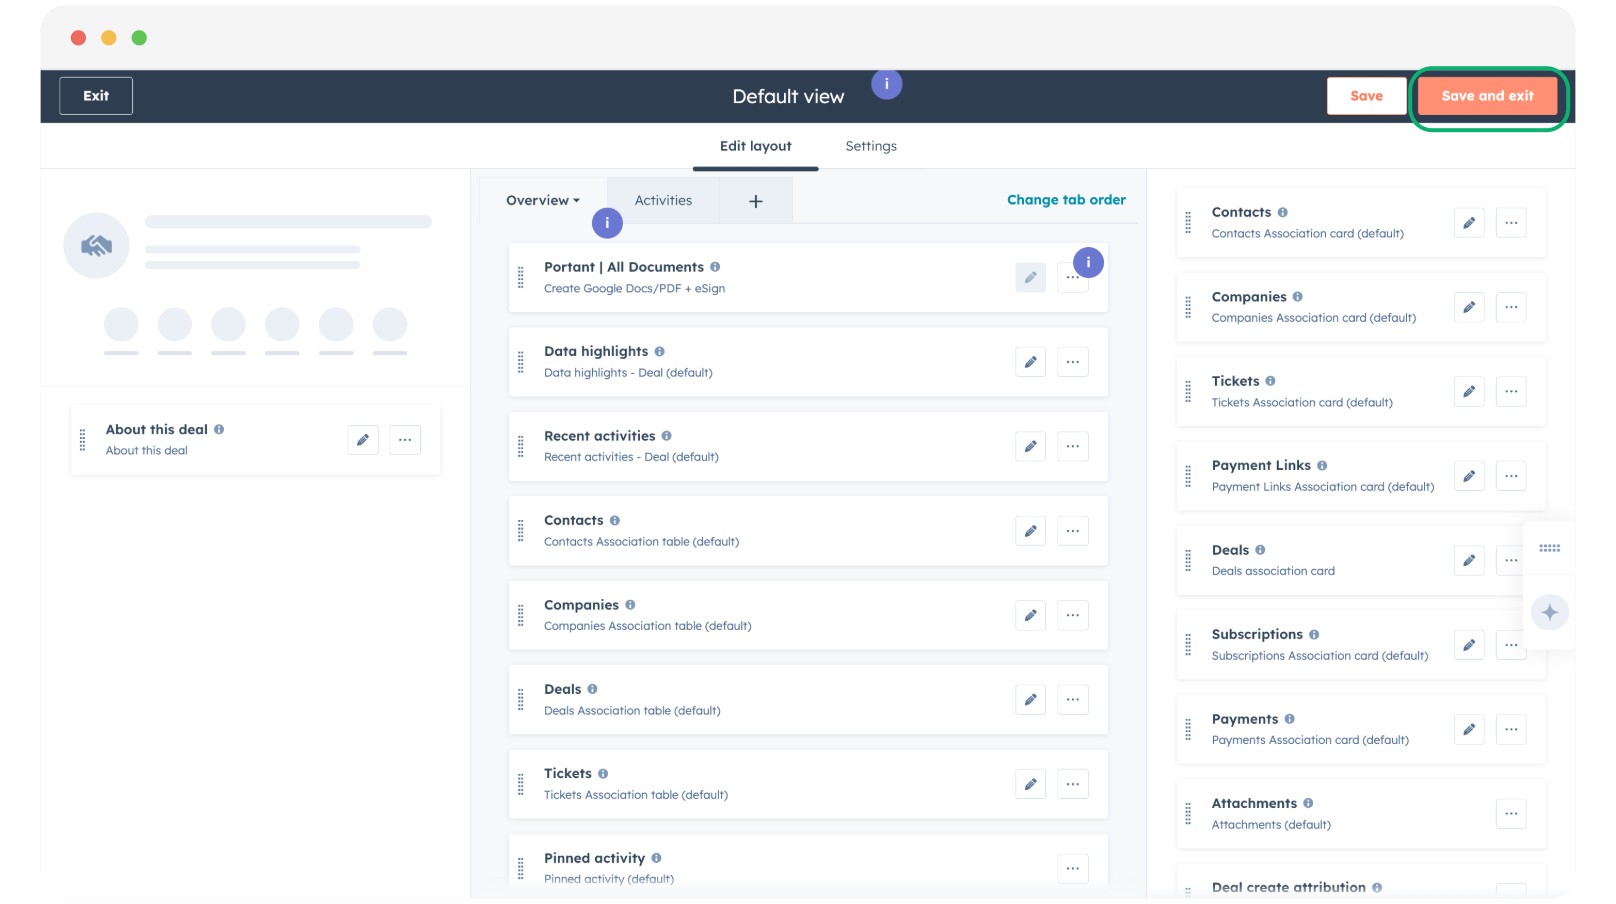
Task: Open more options for Pinned activity card
Action: (x=1072, y=868)
